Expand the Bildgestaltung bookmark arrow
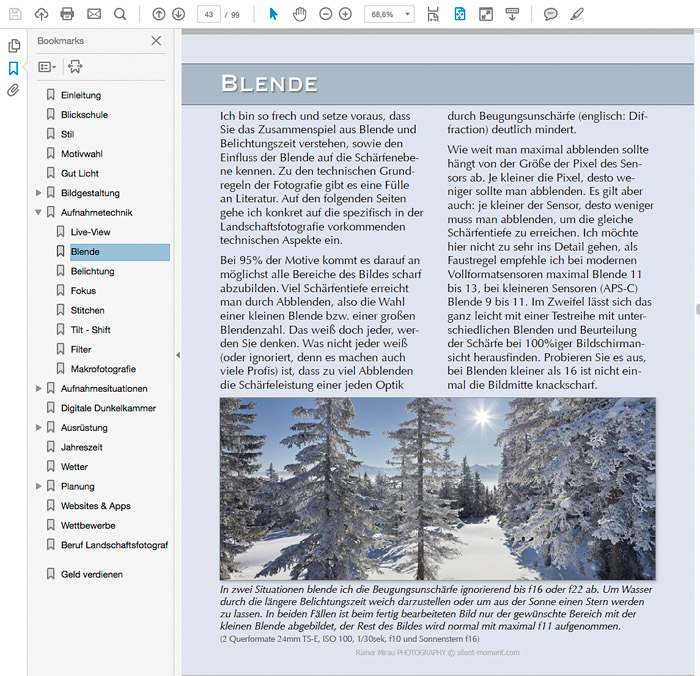The height and width of the screenshot is (676, 700). pyautogui.click(x=39, y=193)
